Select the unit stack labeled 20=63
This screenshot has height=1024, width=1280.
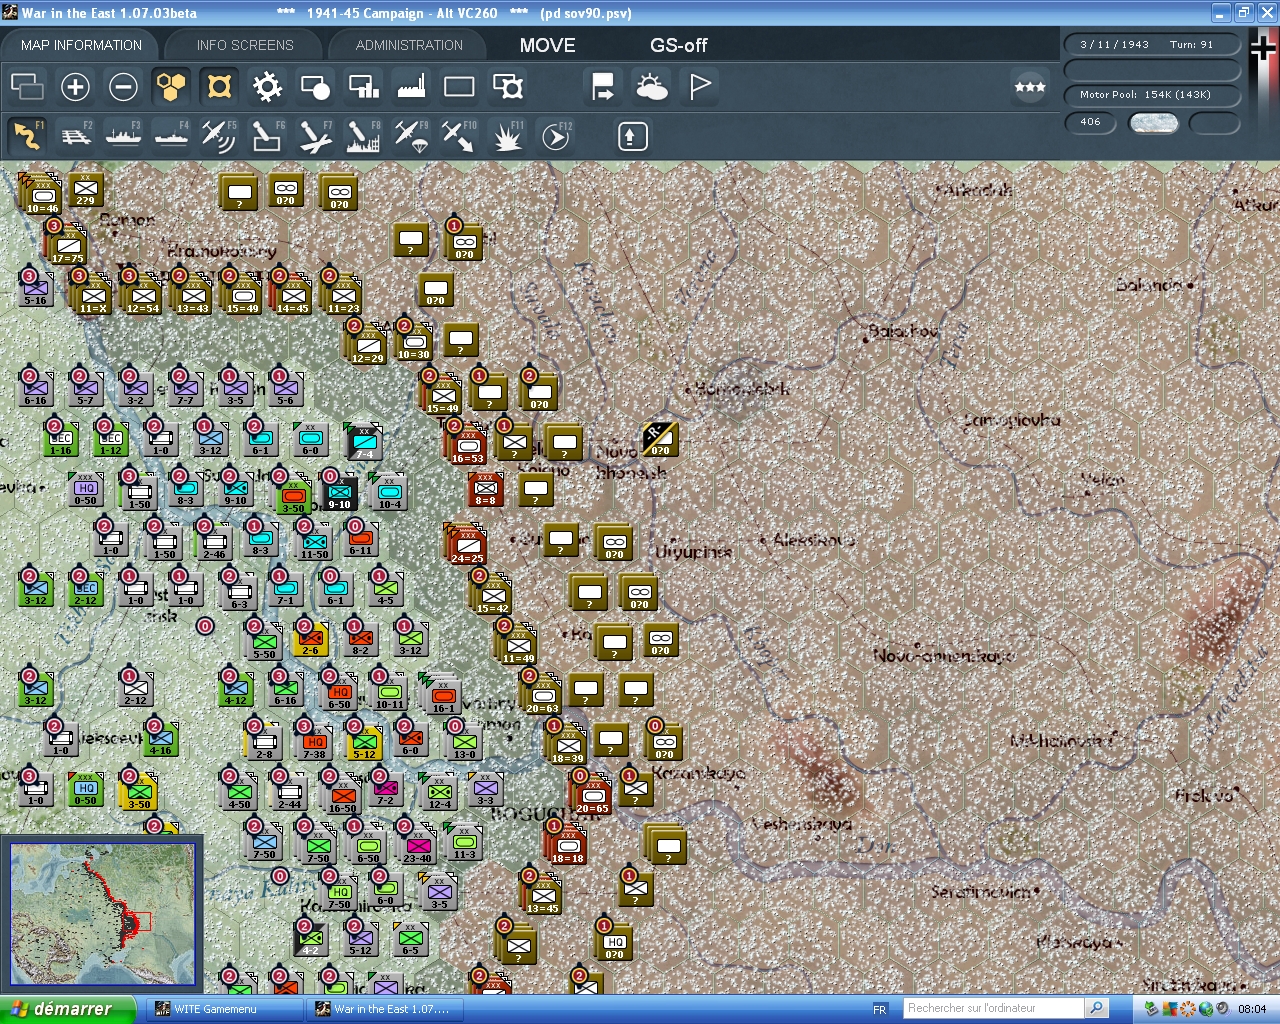point(542,692)
